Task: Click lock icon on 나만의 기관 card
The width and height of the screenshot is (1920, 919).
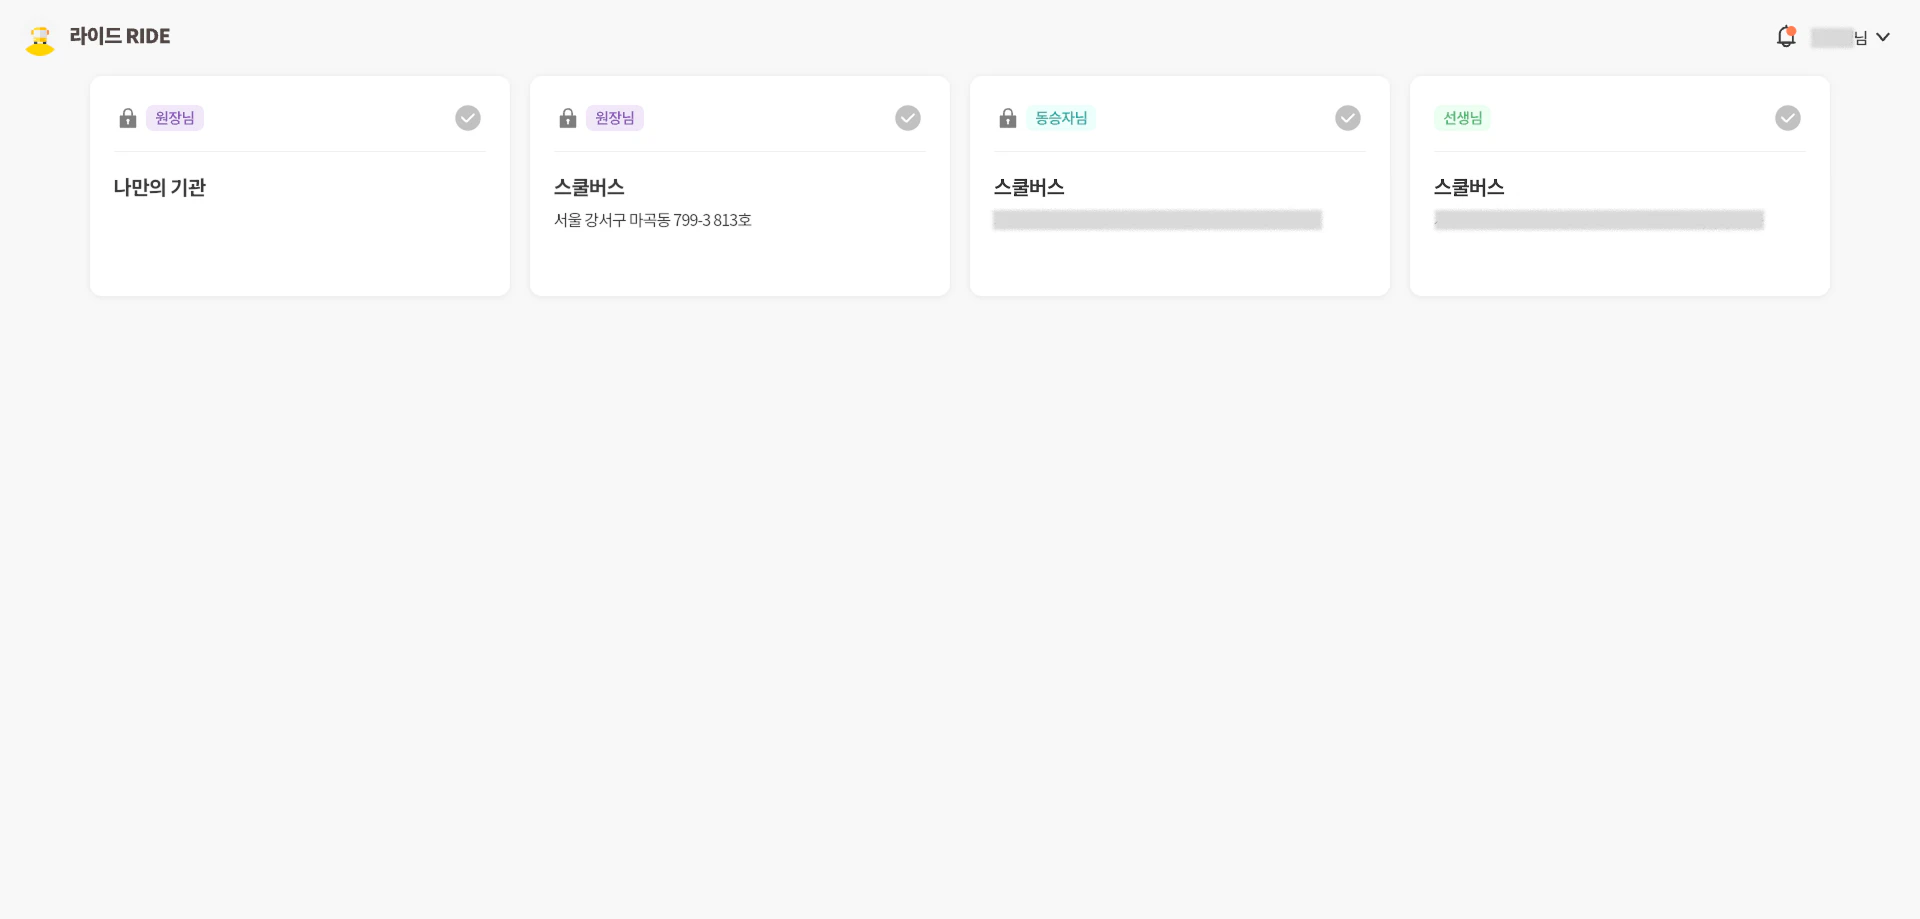Action: (128, 119)
